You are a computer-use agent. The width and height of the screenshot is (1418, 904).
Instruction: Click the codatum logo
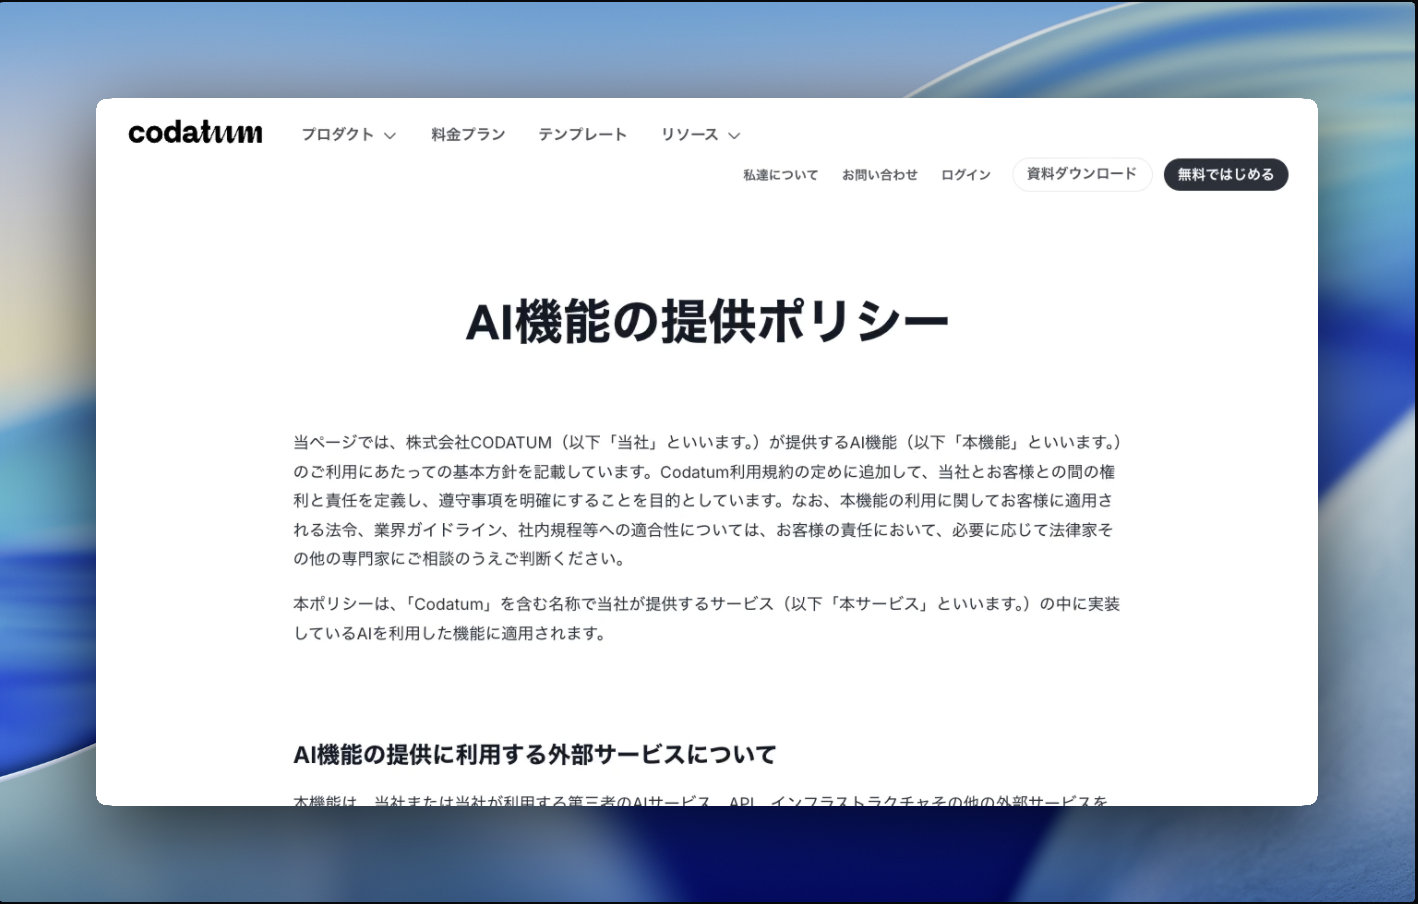(x=196, y=133)
